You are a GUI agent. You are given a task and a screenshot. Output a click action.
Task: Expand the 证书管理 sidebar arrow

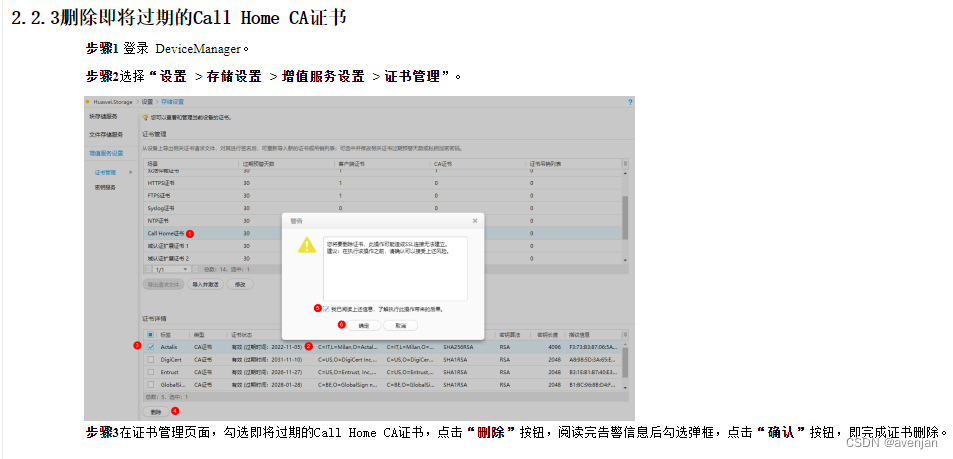[x=130, y=173]
